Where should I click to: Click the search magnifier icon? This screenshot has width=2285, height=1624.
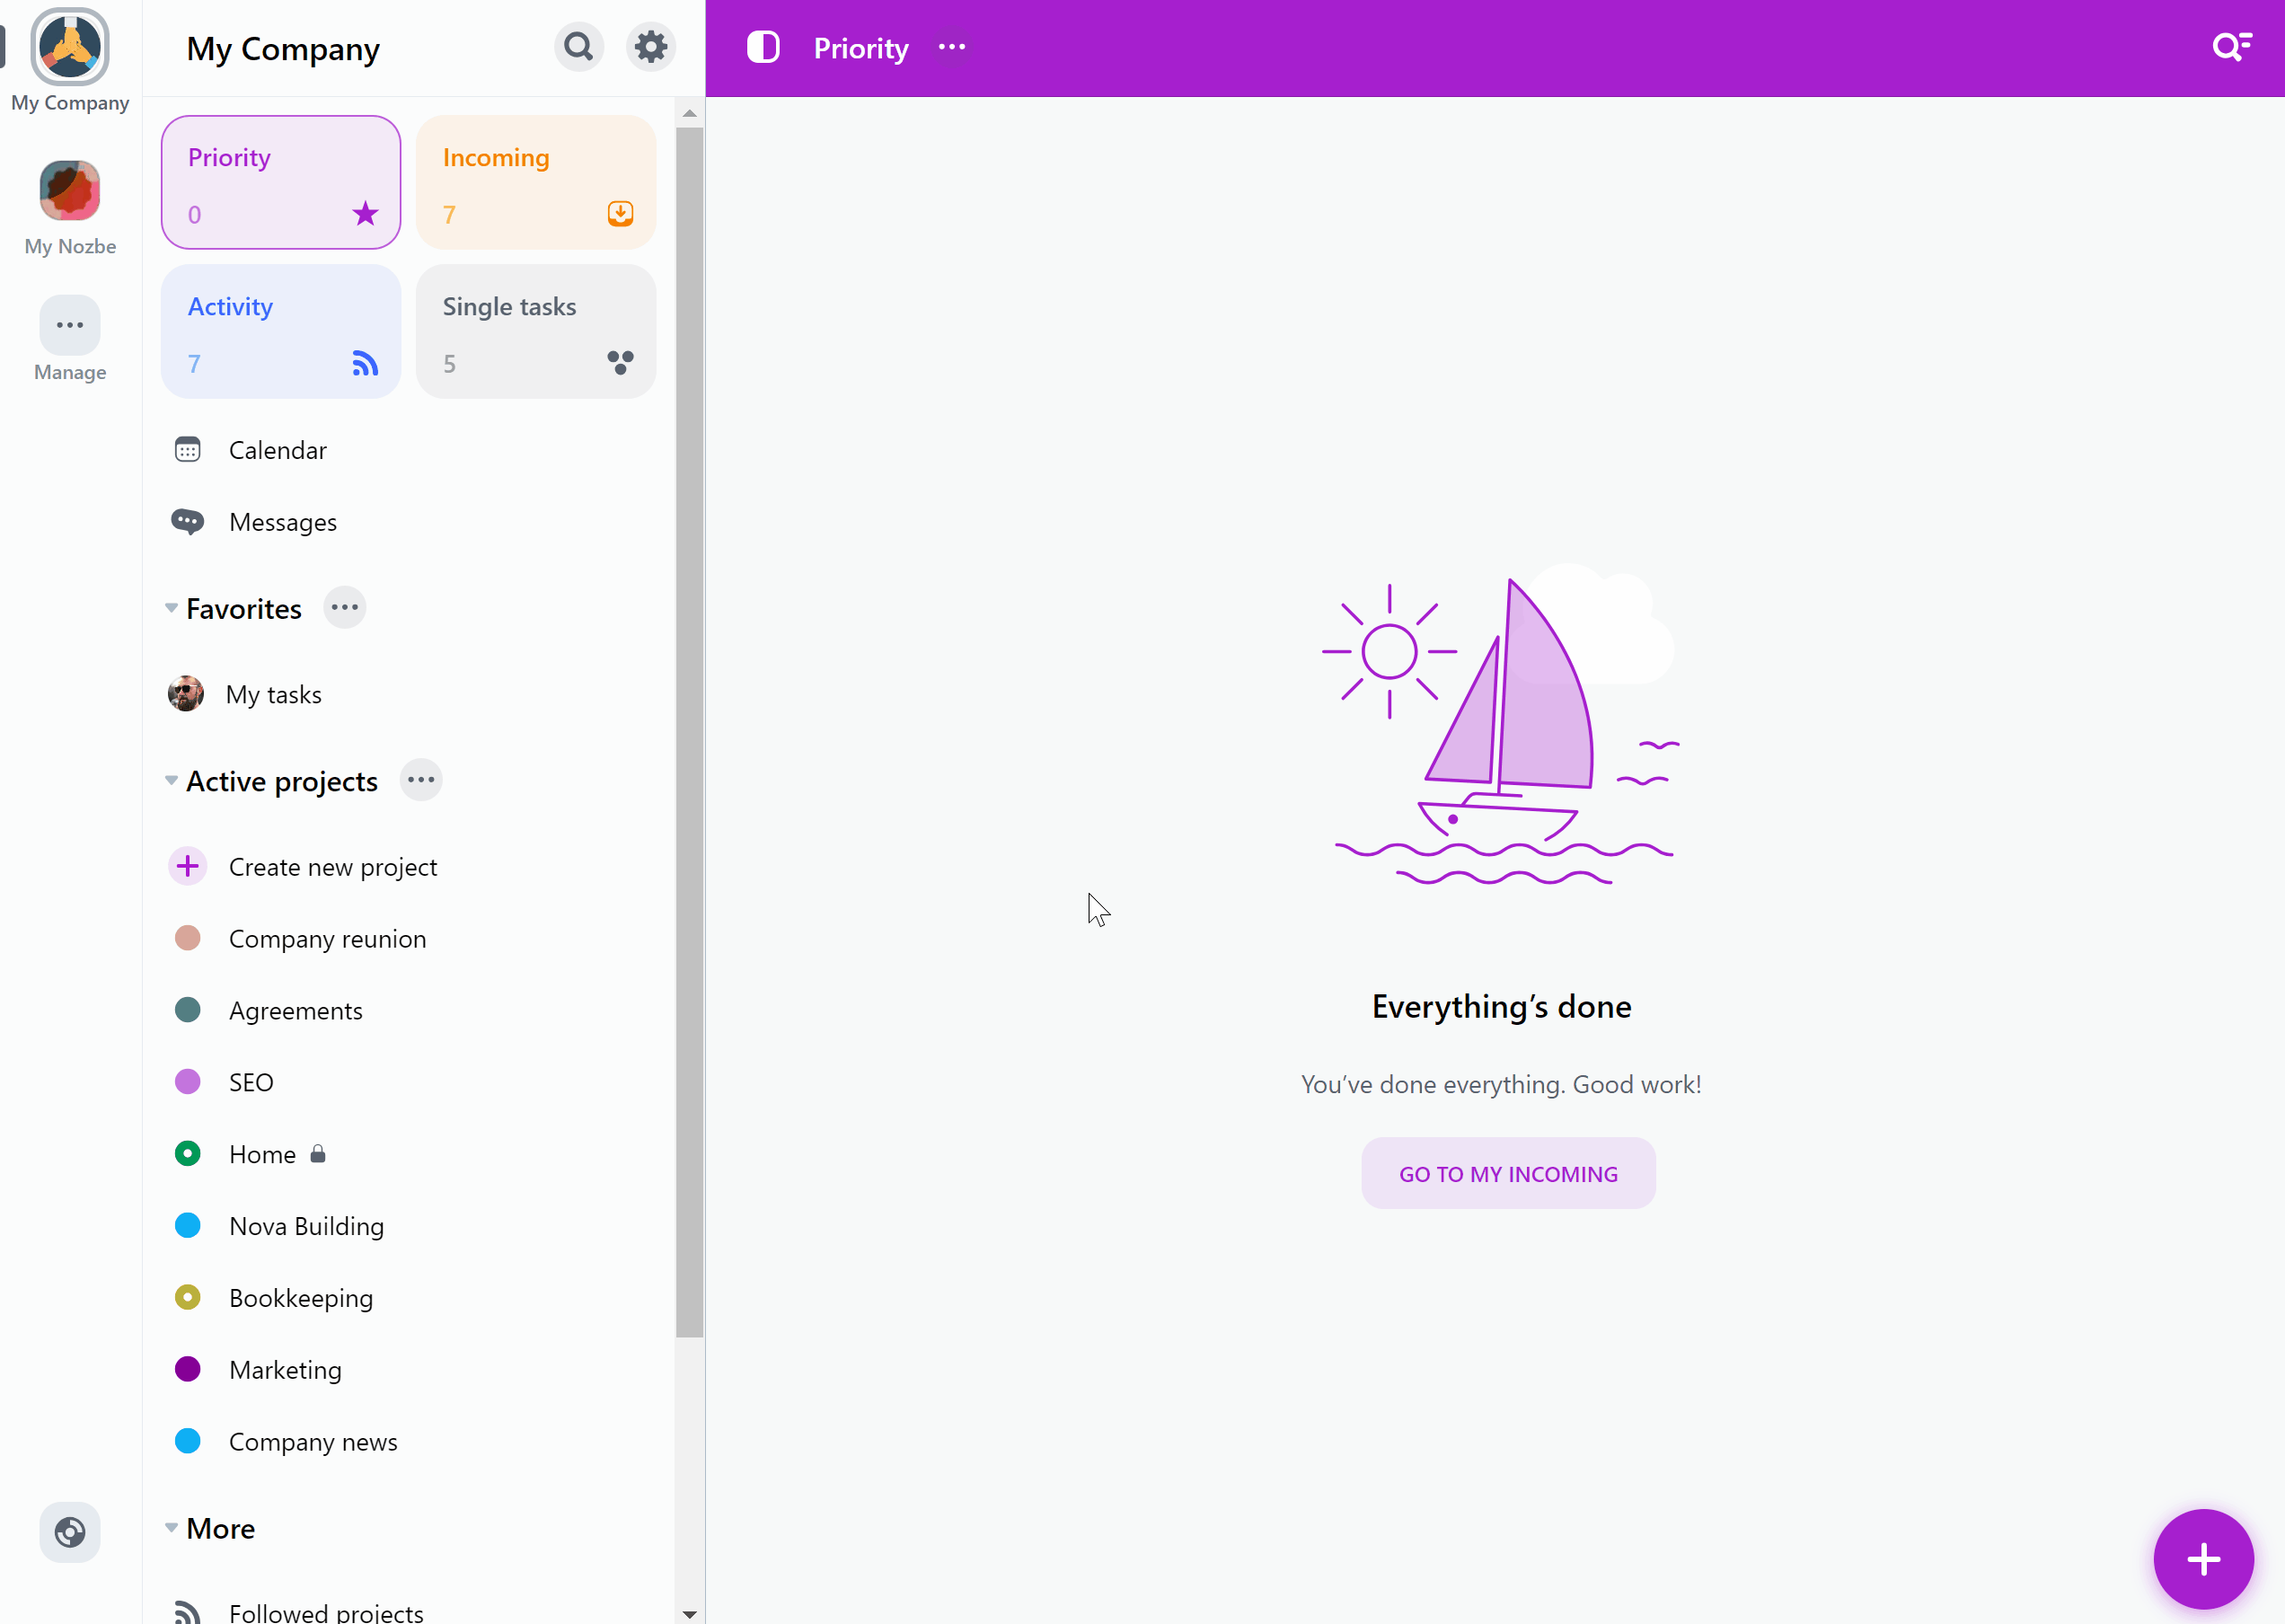point(580,48)
